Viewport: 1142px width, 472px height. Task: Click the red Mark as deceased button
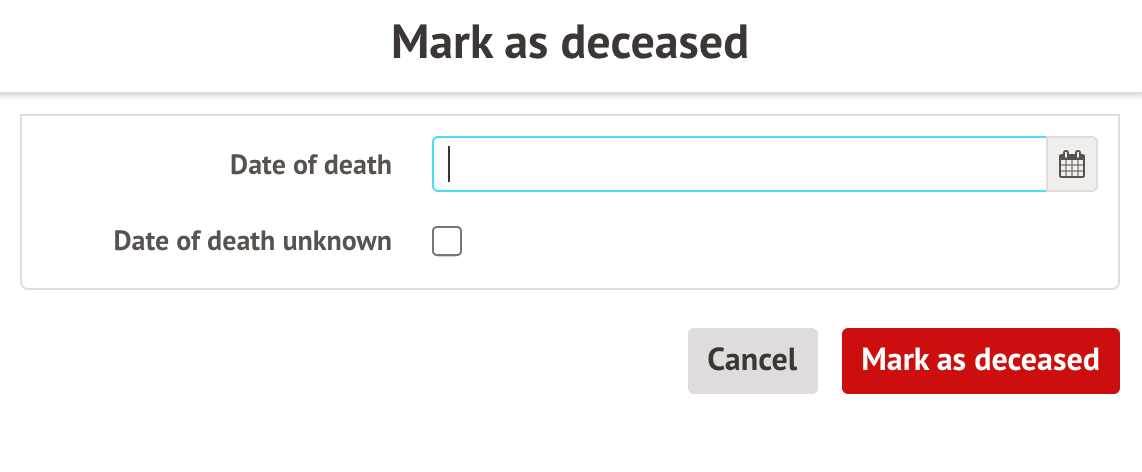(980, 361)
